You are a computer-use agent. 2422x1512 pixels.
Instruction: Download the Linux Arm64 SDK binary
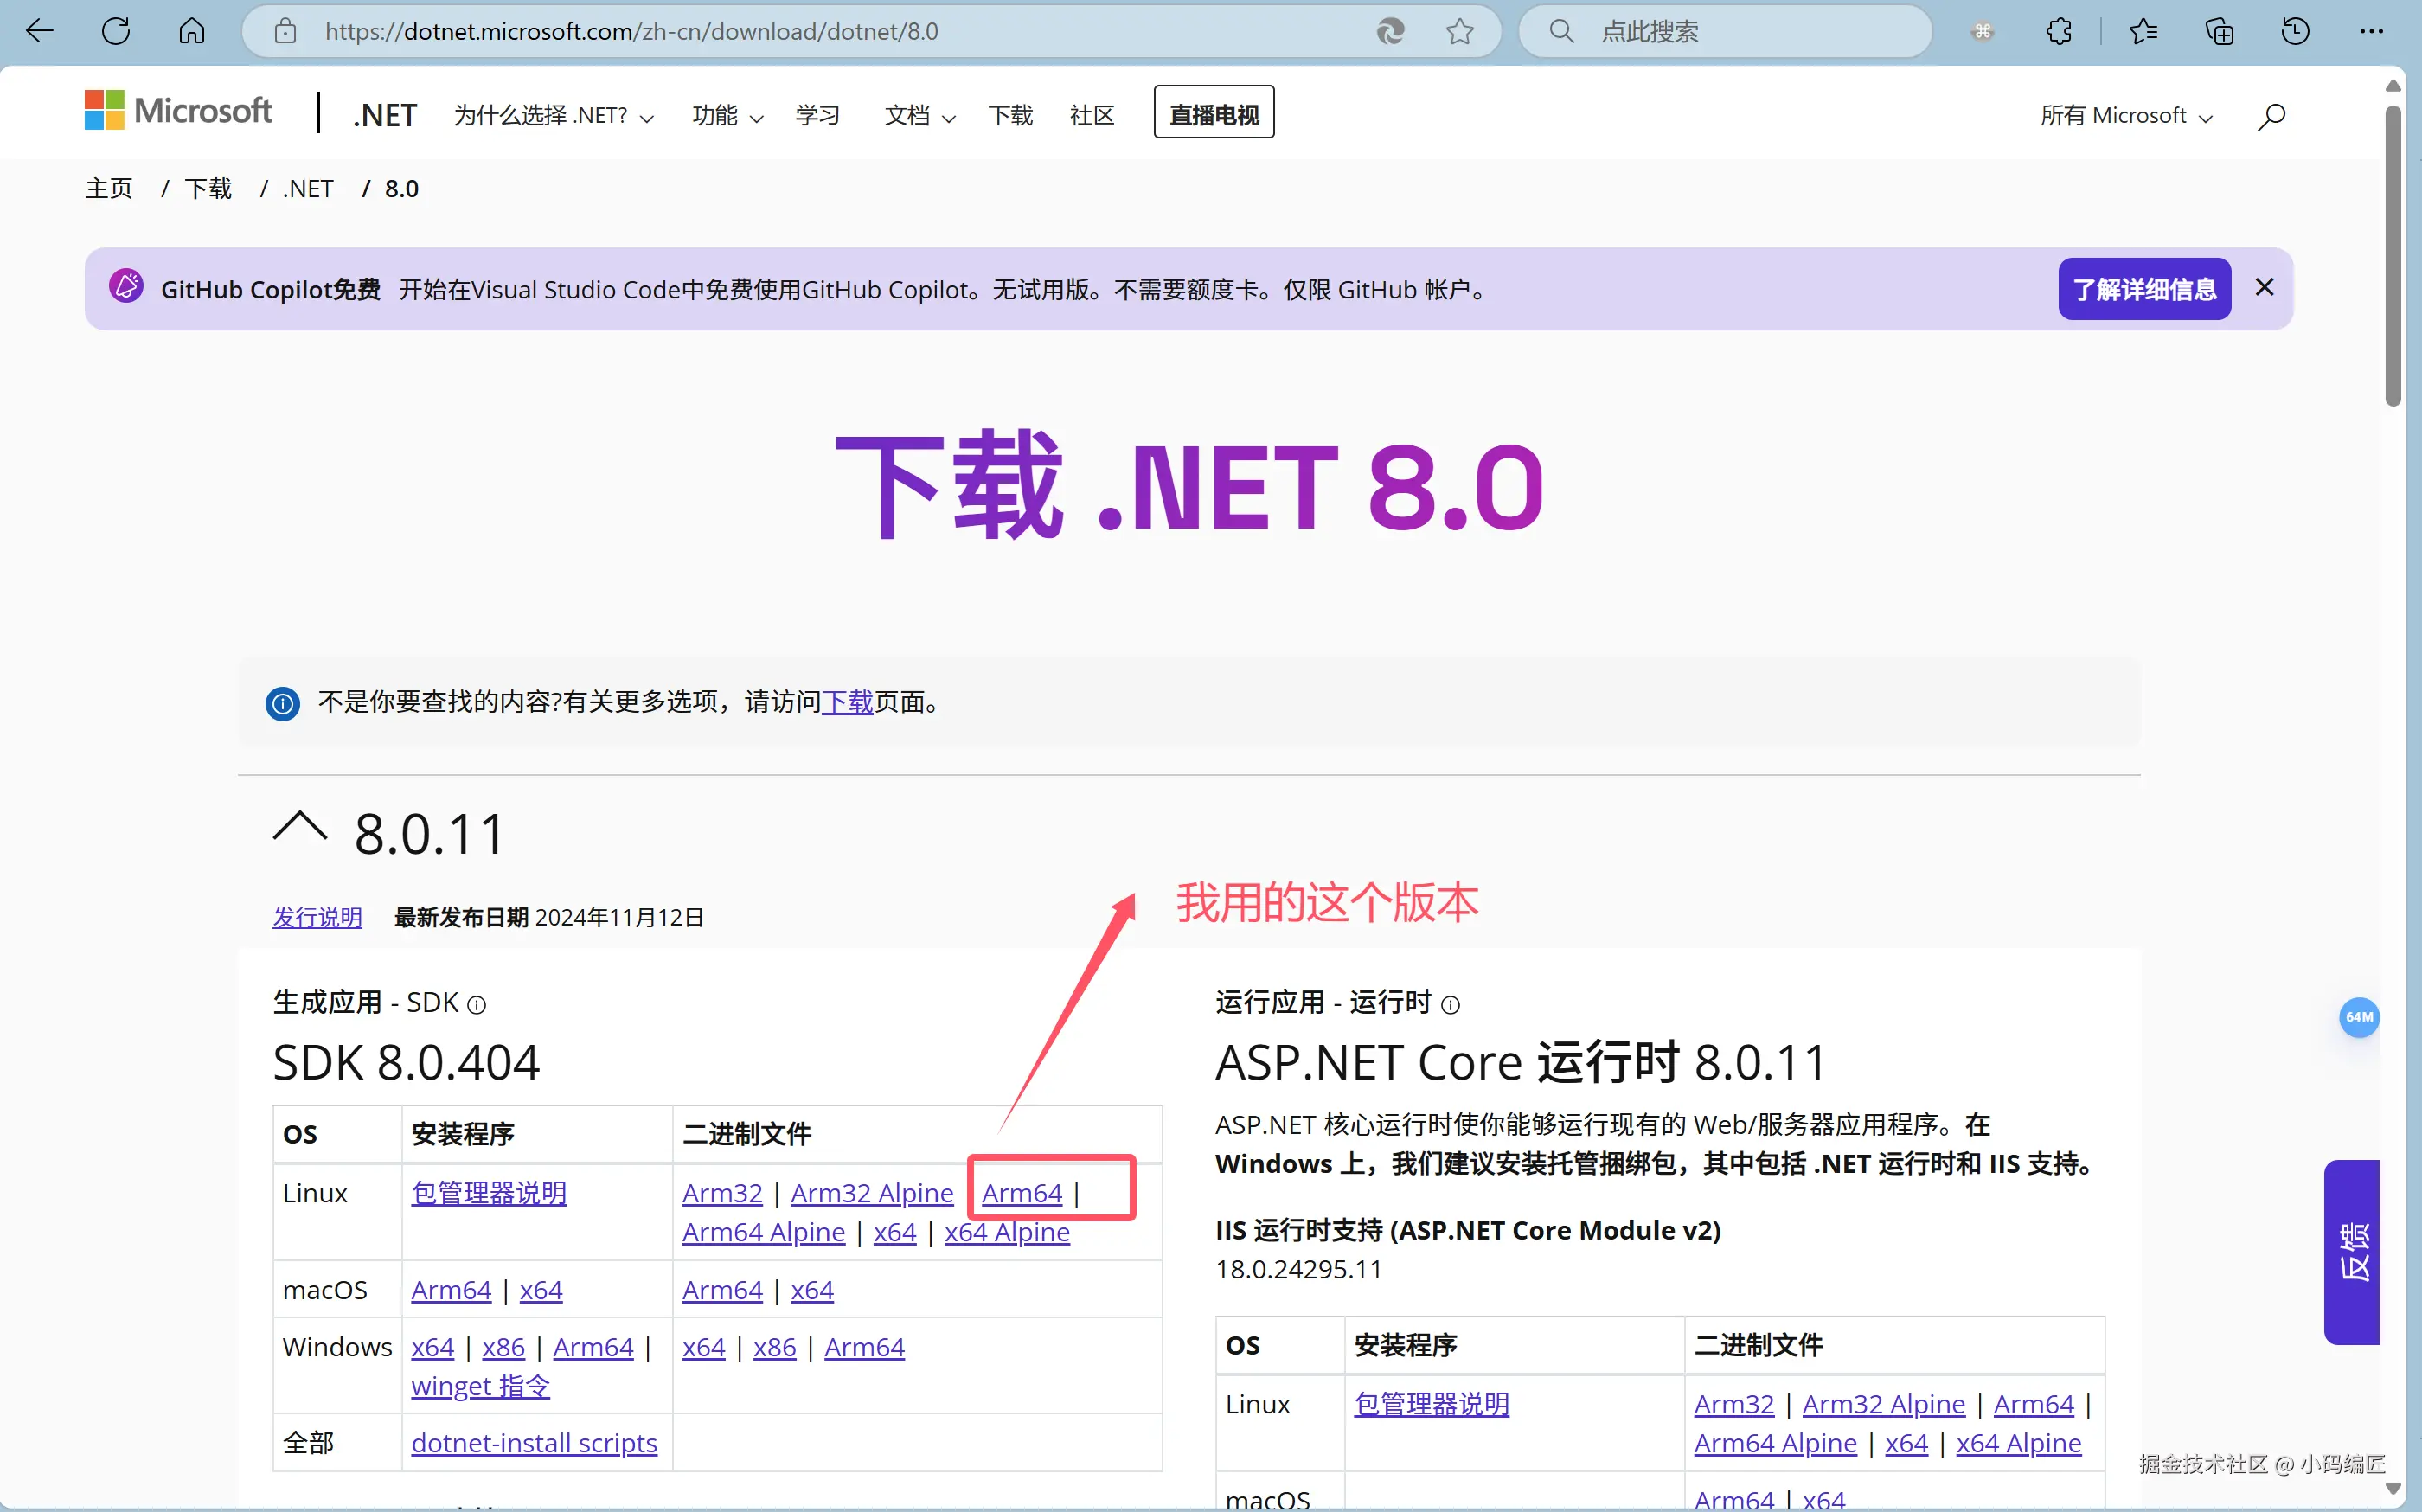[x=1021, y=1192]
